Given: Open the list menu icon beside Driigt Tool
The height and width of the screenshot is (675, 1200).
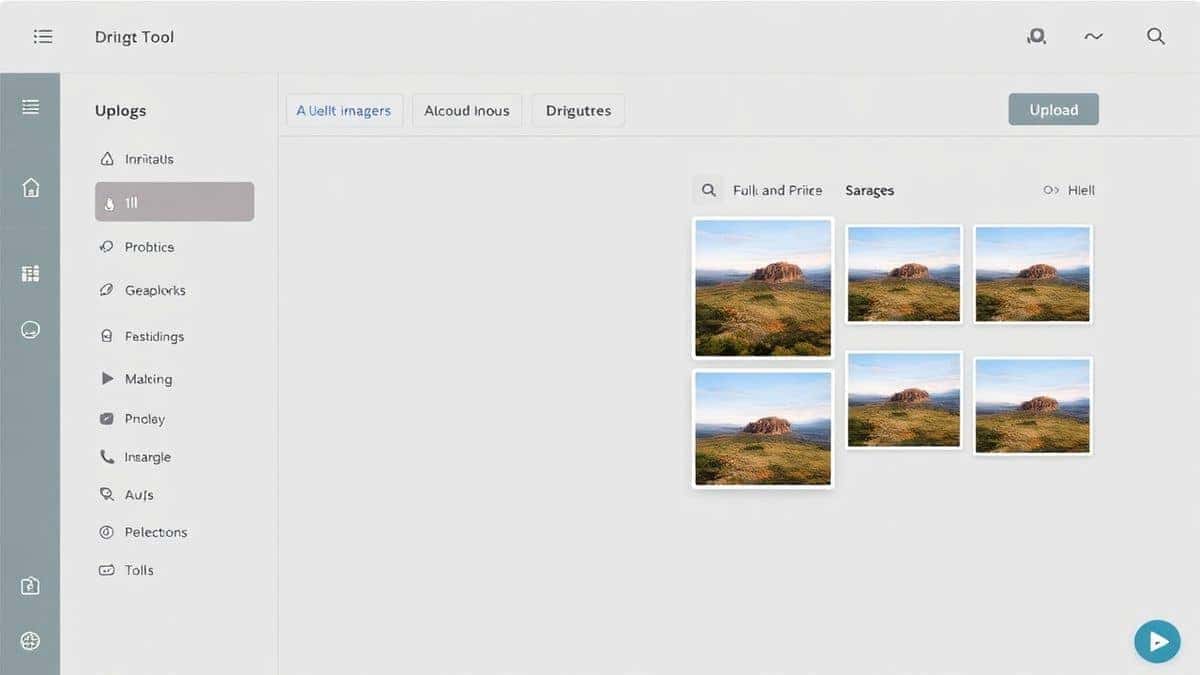Looking at the screenshot, I should click(43, 37).
